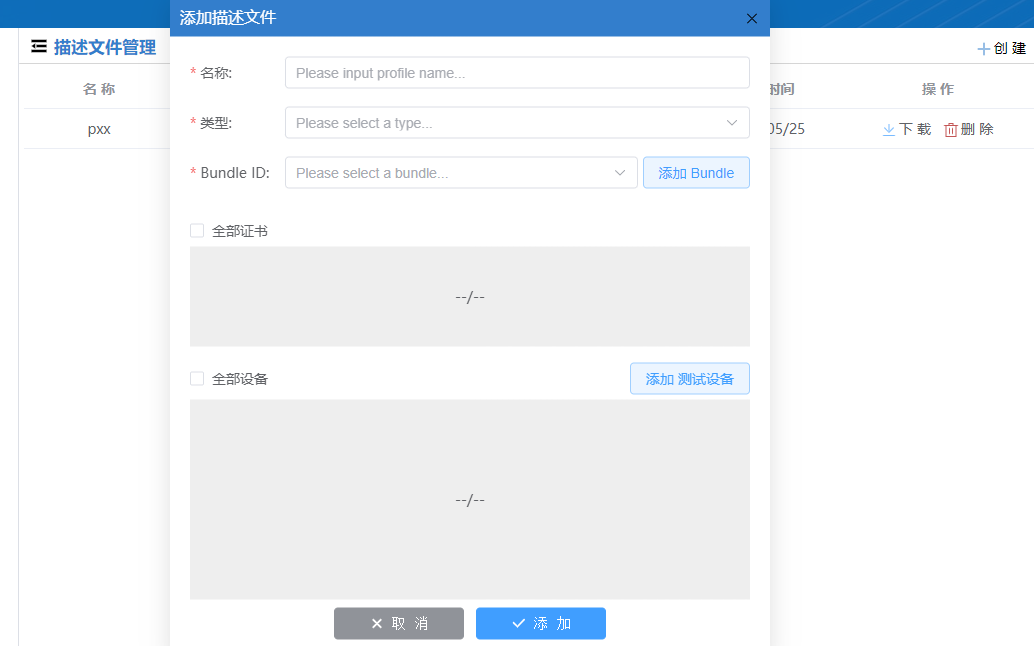Expand the type selector via its chevron
Screen dimensions: 1034x646
734,122
